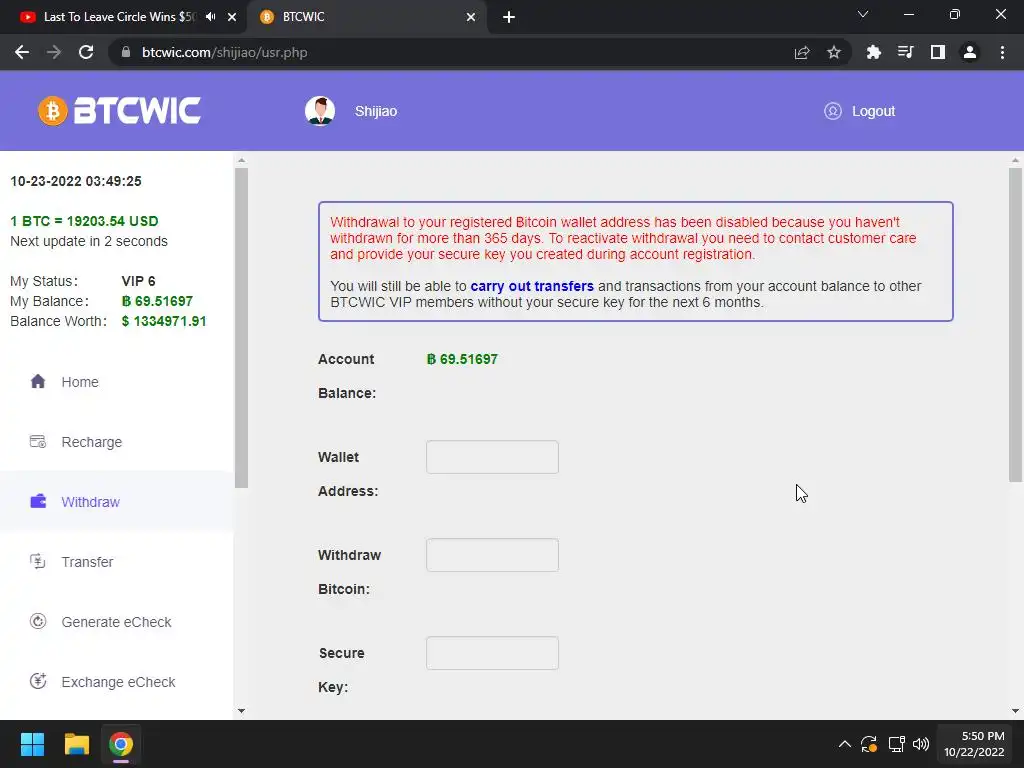Open Exchange eCheck menu item

click(x=117, y=682)
